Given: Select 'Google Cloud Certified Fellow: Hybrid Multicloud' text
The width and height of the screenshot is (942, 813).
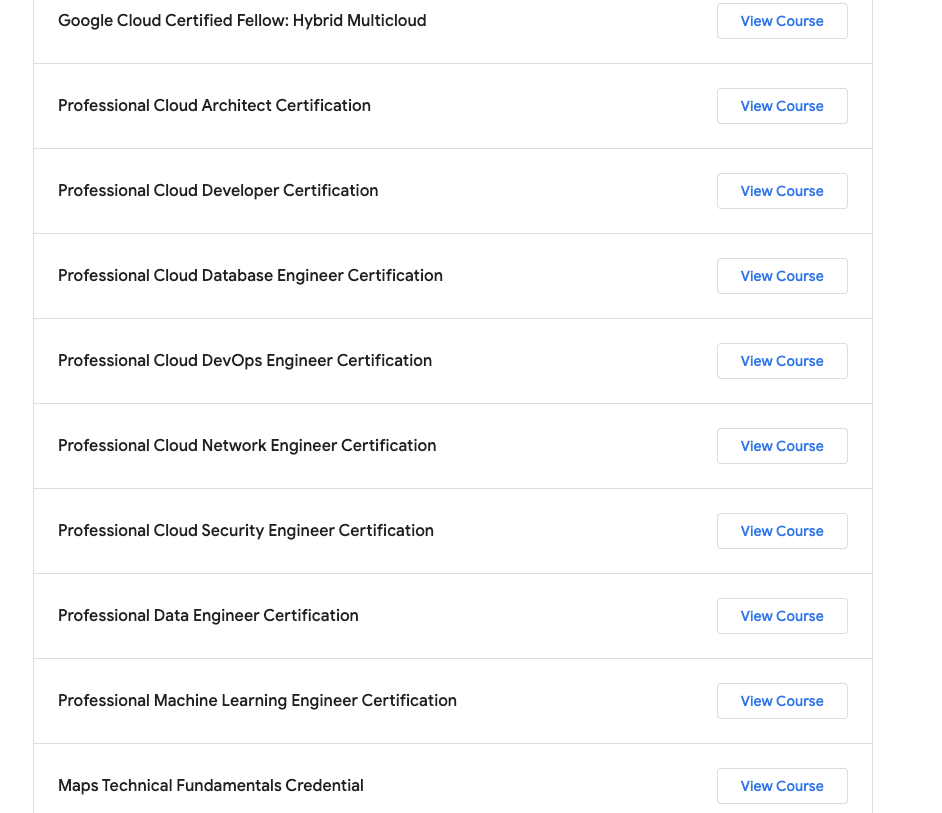Looking at the screenshot, I should pos(242,20).
